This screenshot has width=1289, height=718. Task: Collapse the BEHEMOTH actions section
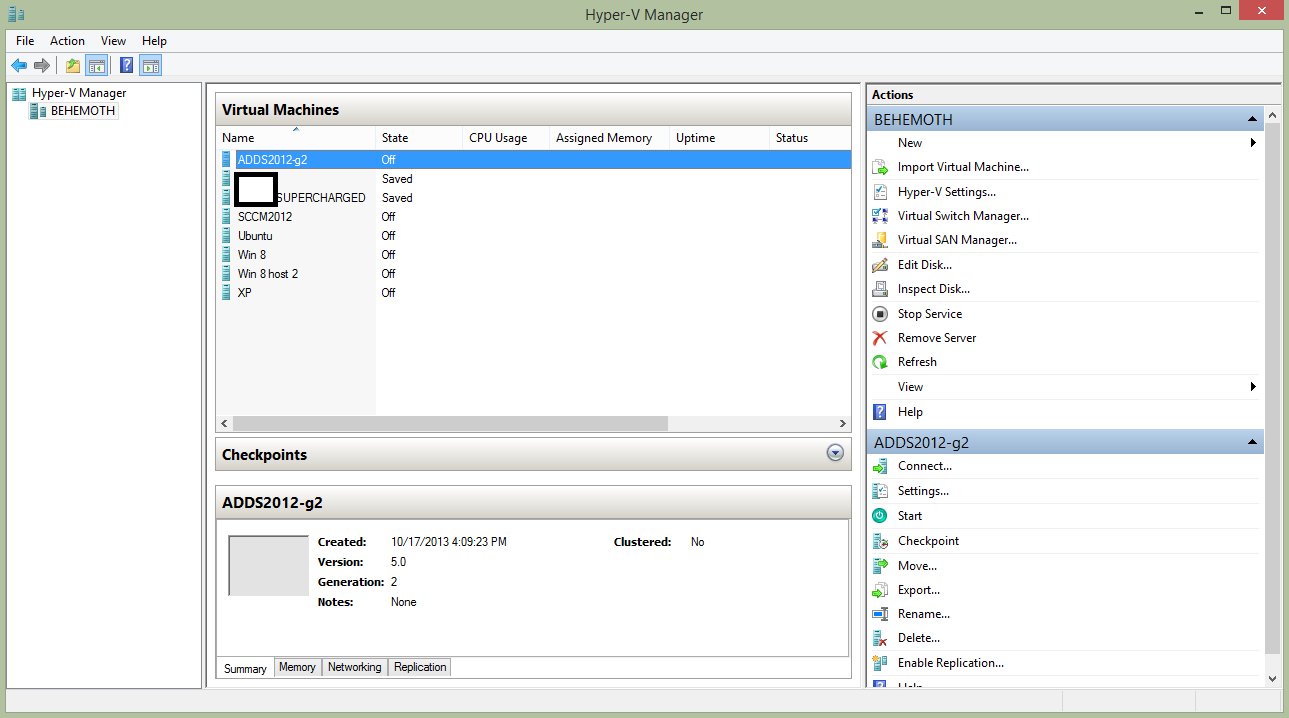coord(1252,119)
